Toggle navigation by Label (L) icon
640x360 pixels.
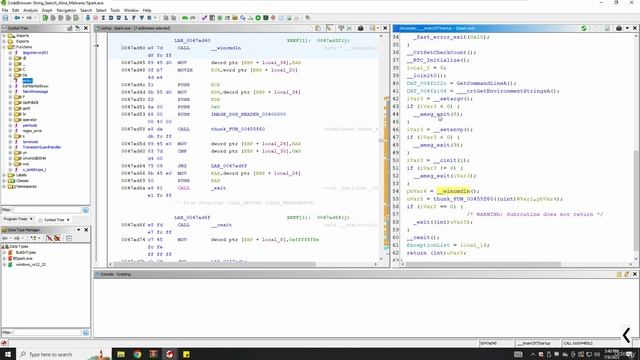126,18
